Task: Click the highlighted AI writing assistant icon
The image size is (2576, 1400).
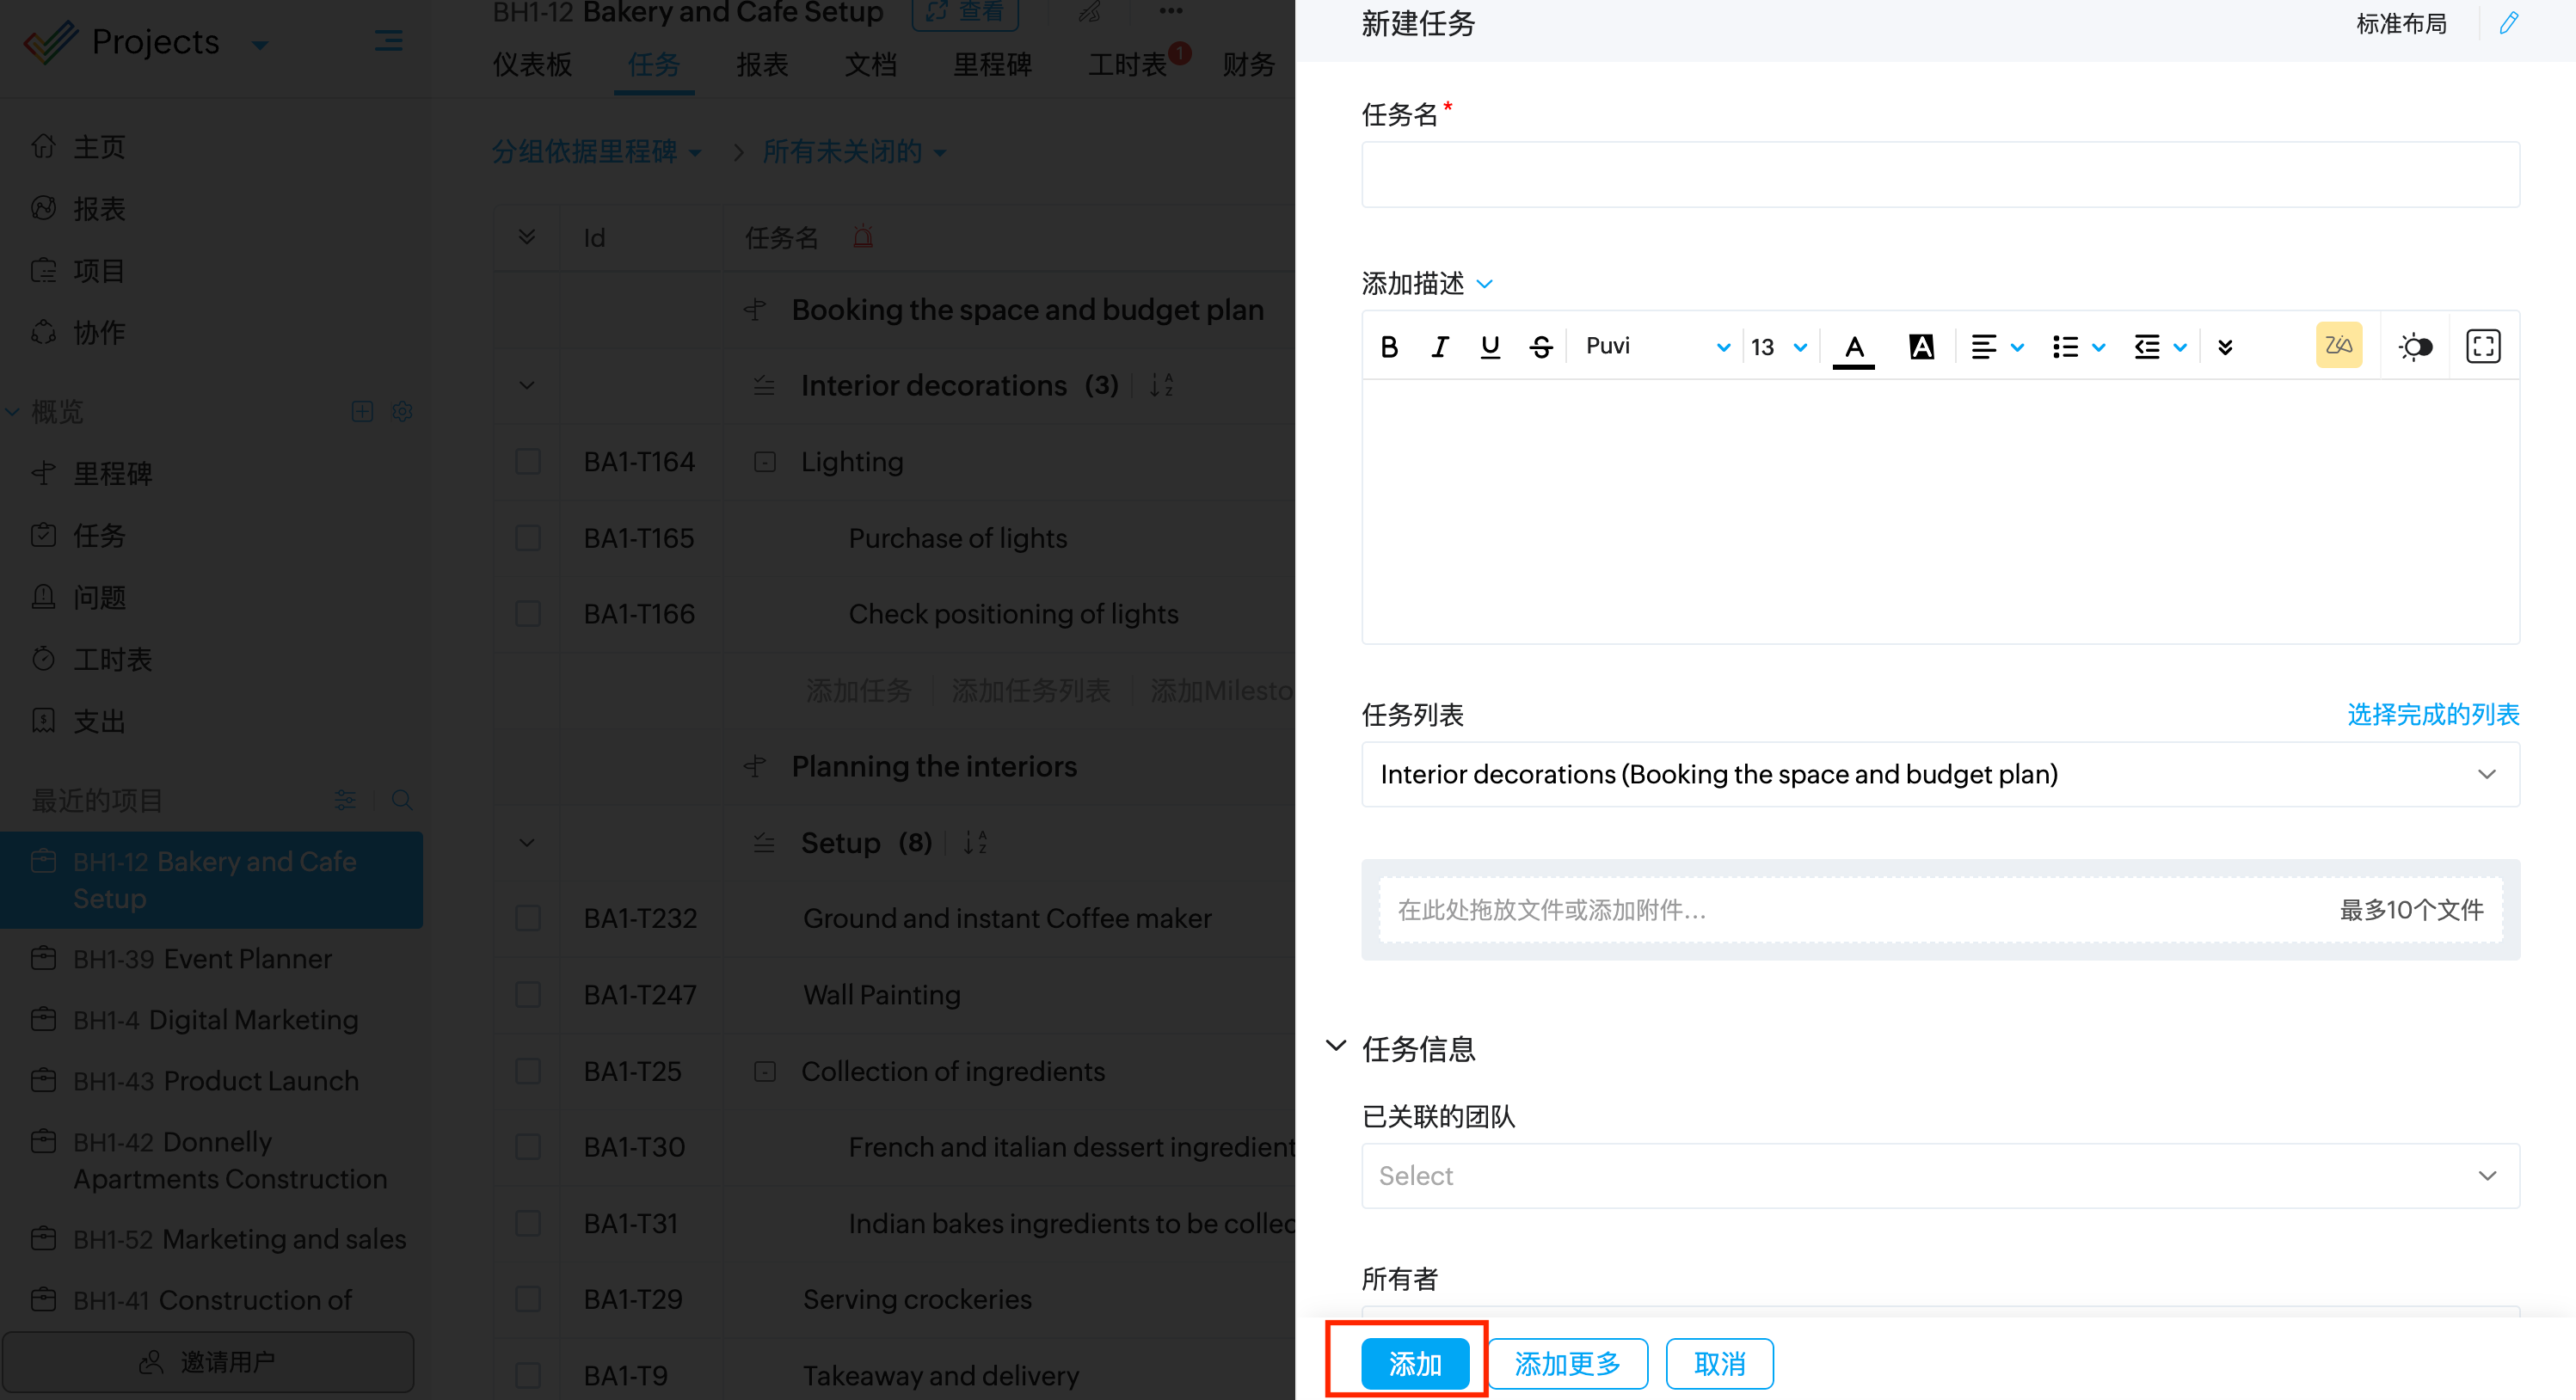Action: coord(2339,346)
